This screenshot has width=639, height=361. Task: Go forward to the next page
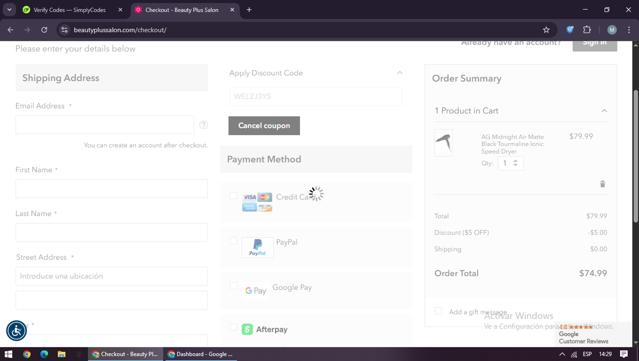point(27,30)
